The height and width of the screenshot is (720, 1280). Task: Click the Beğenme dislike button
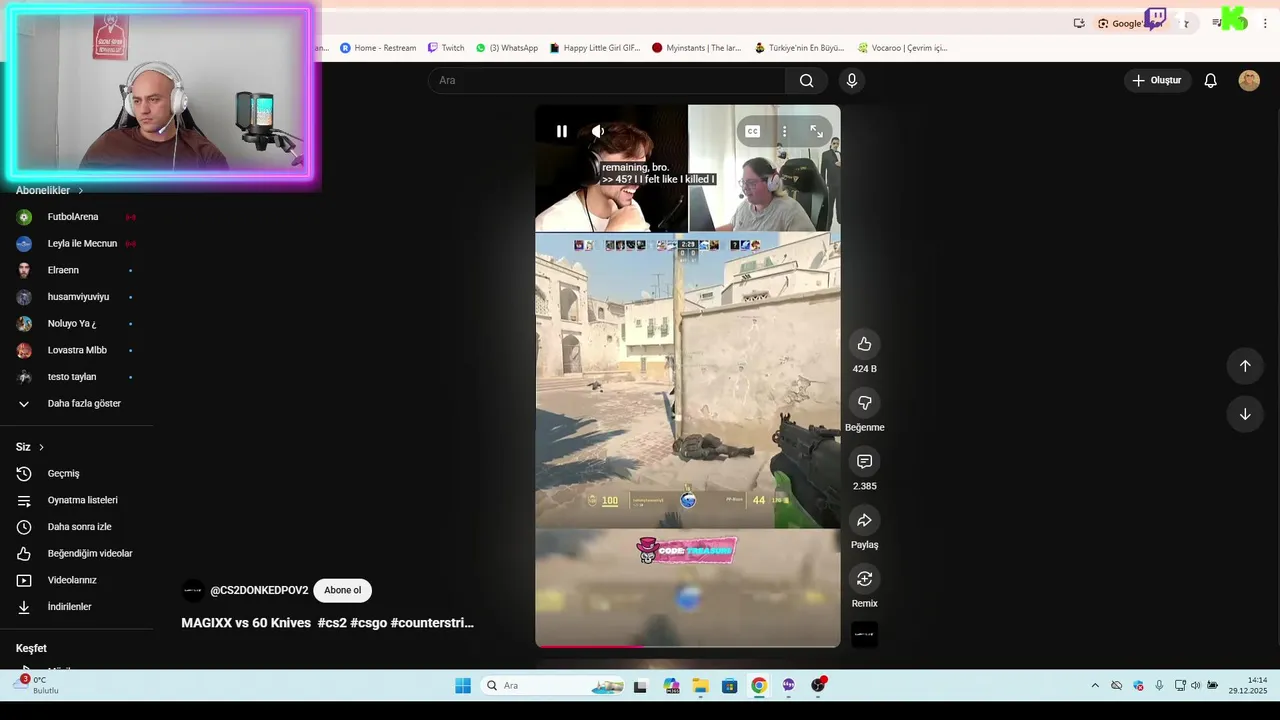coord(864,402)
